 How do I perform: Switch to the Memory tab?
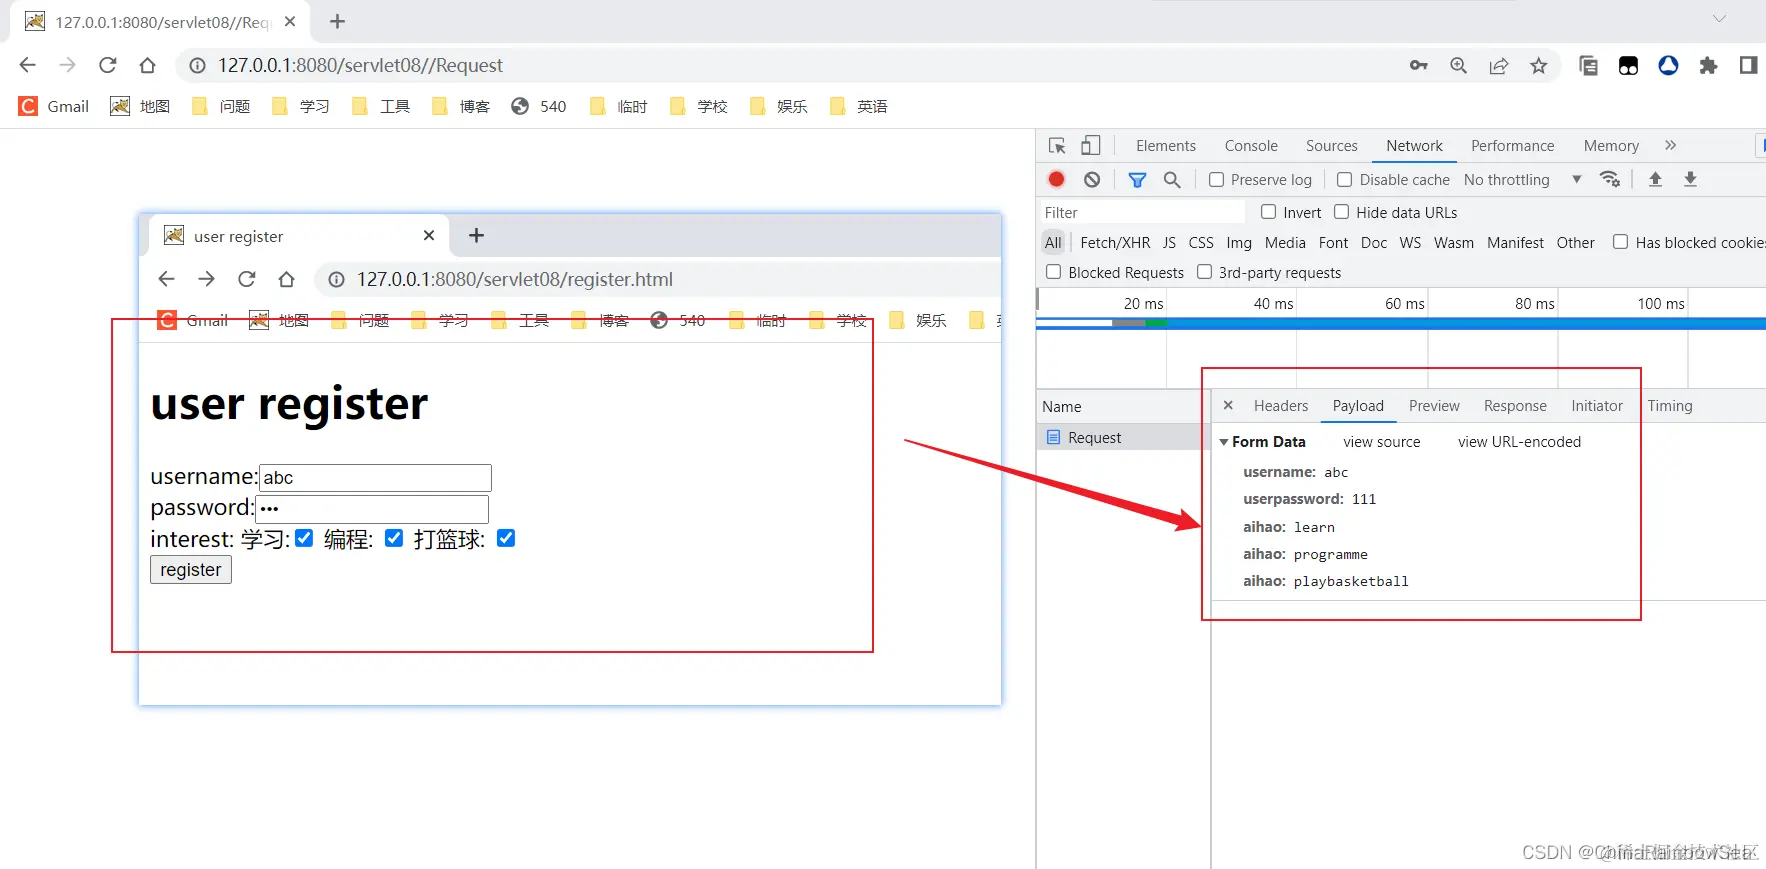[1611, 145]
